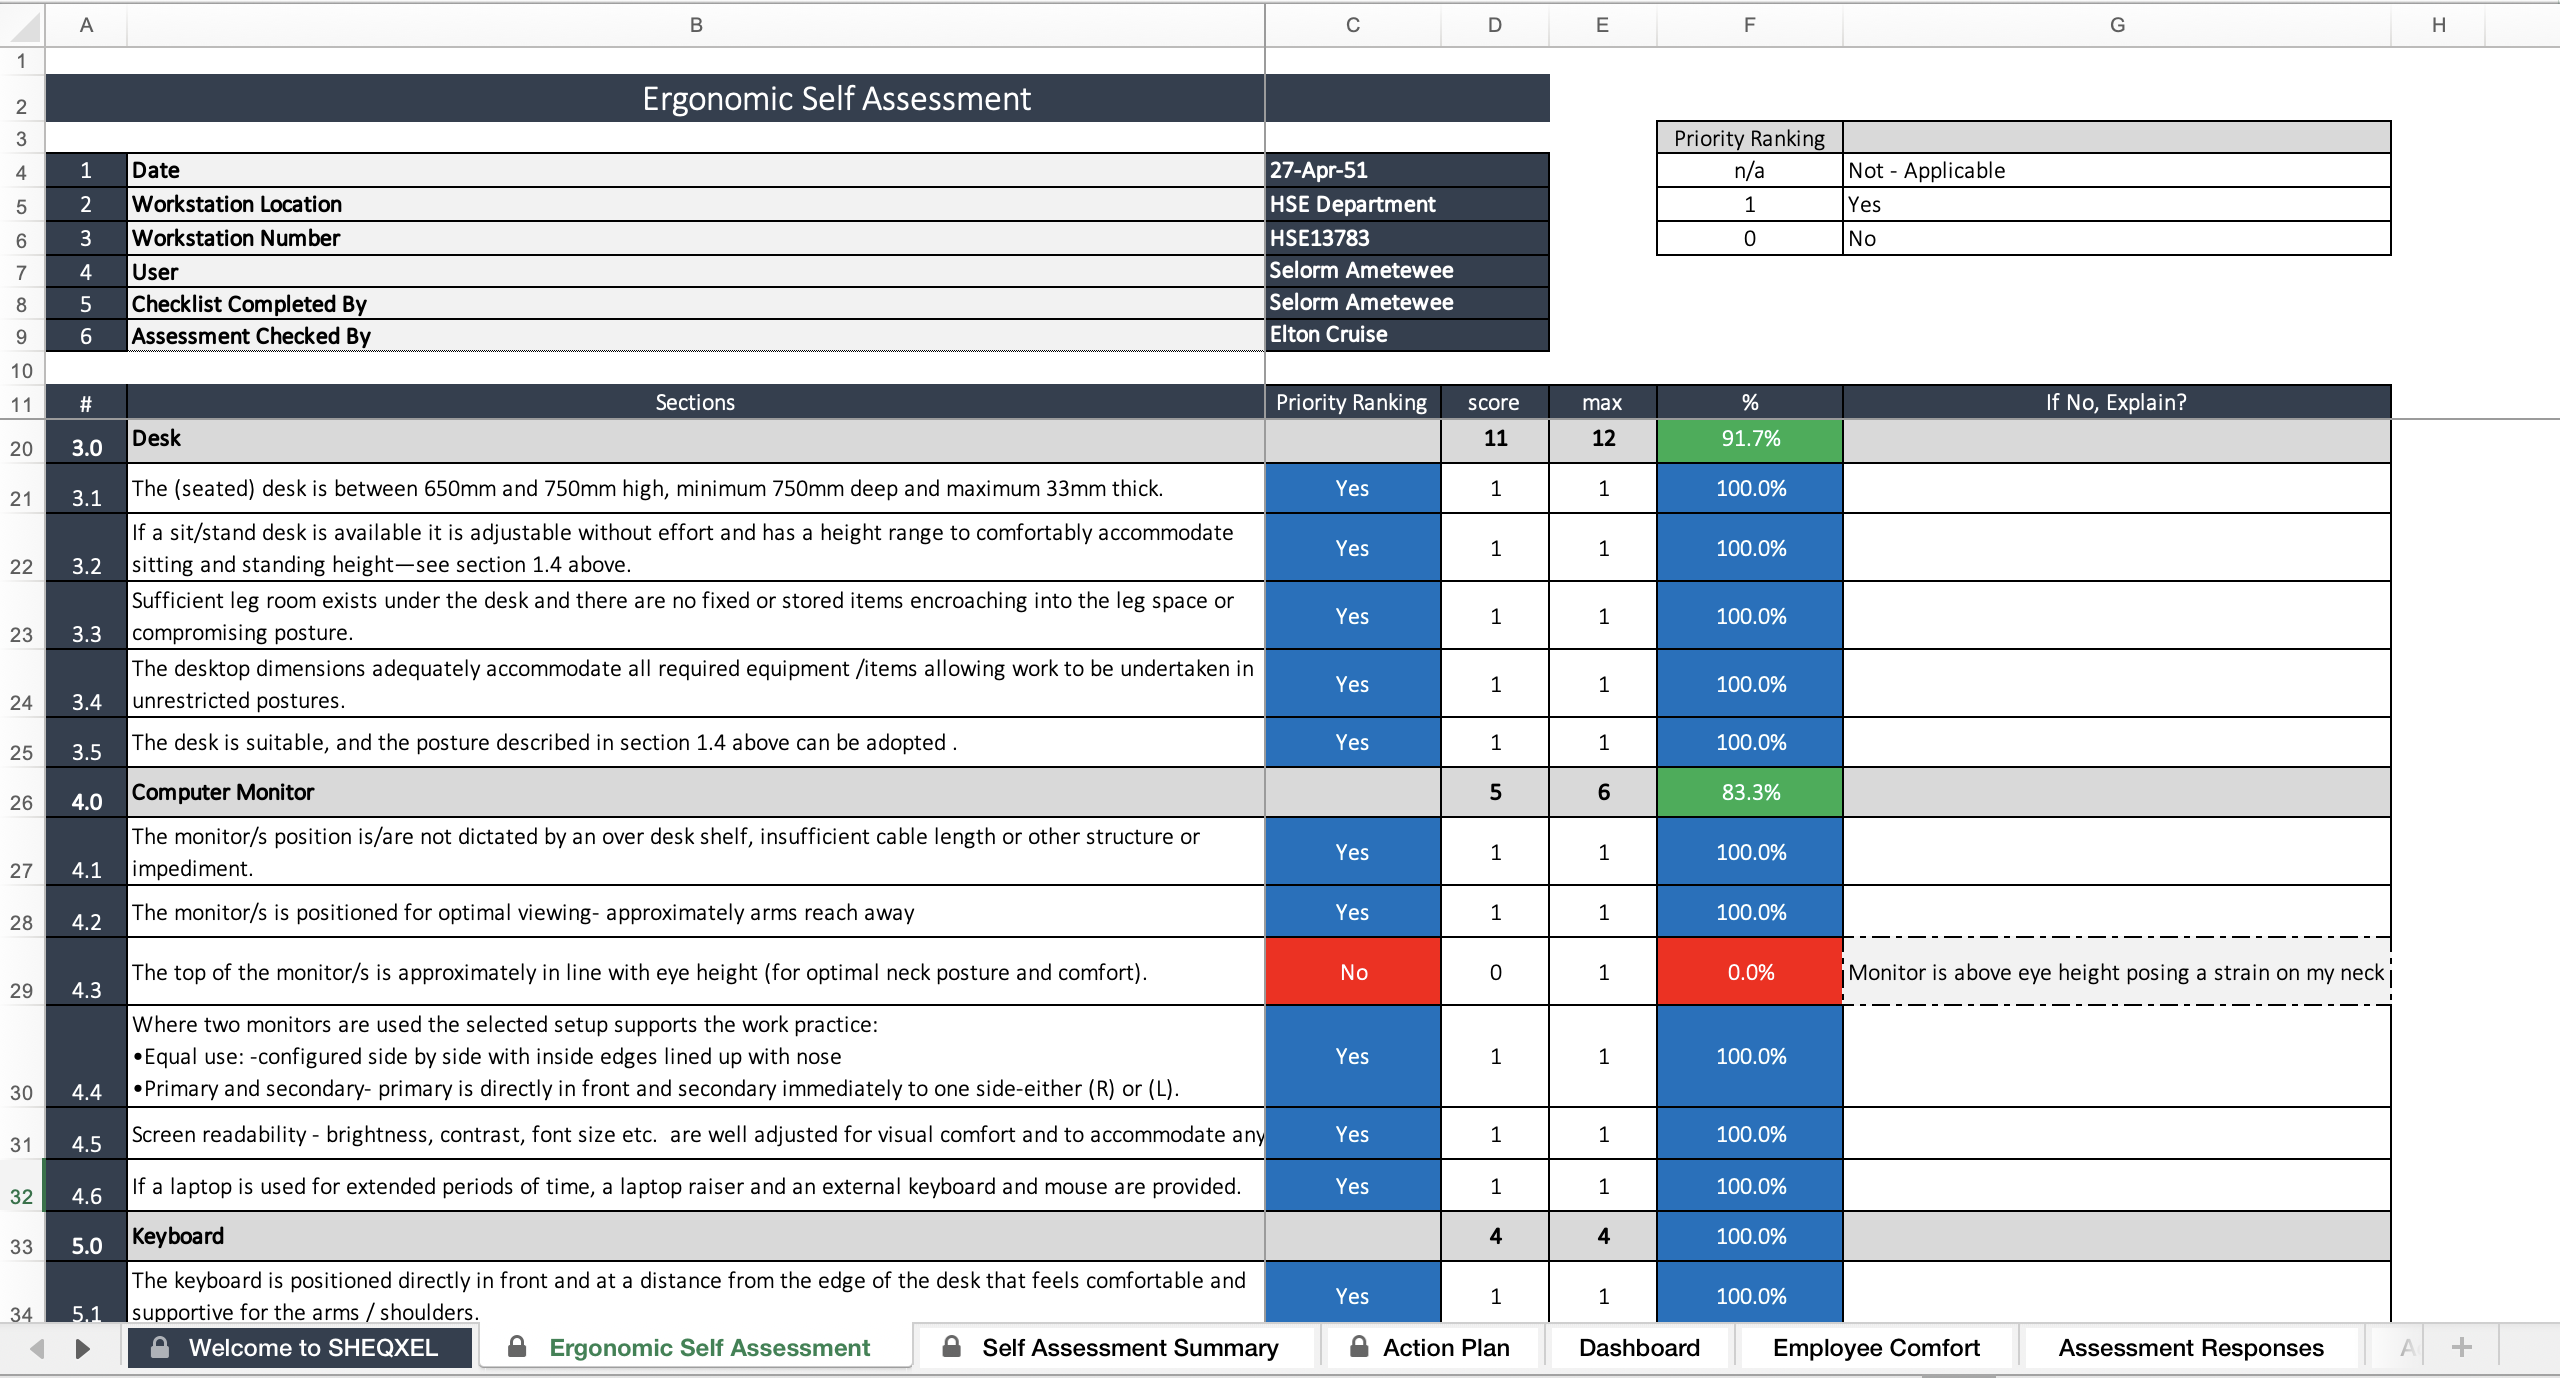This screenshot has width=2560, height=1378.
Task: Select Workstation Location label cell
Action: pyautogui.click(x=696, y=204)
